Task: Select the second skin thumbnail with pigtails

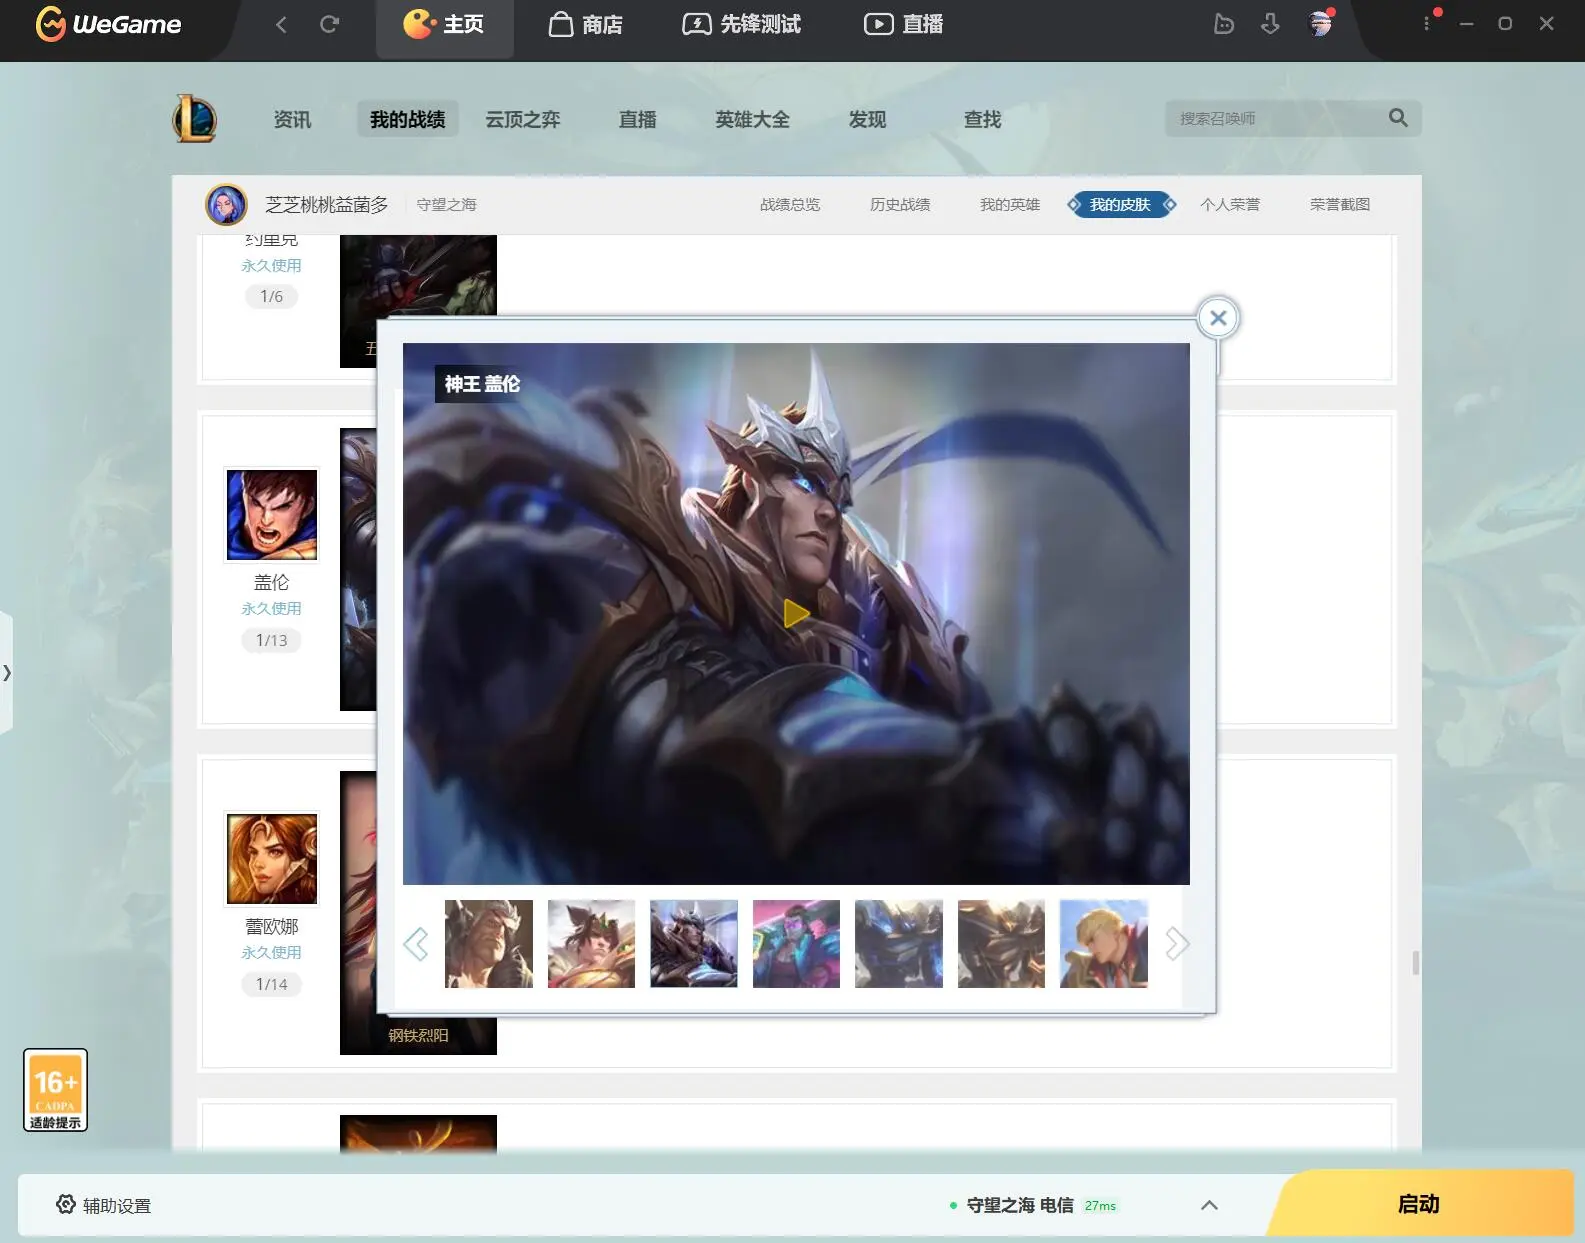Action: [x=591, y=943]
